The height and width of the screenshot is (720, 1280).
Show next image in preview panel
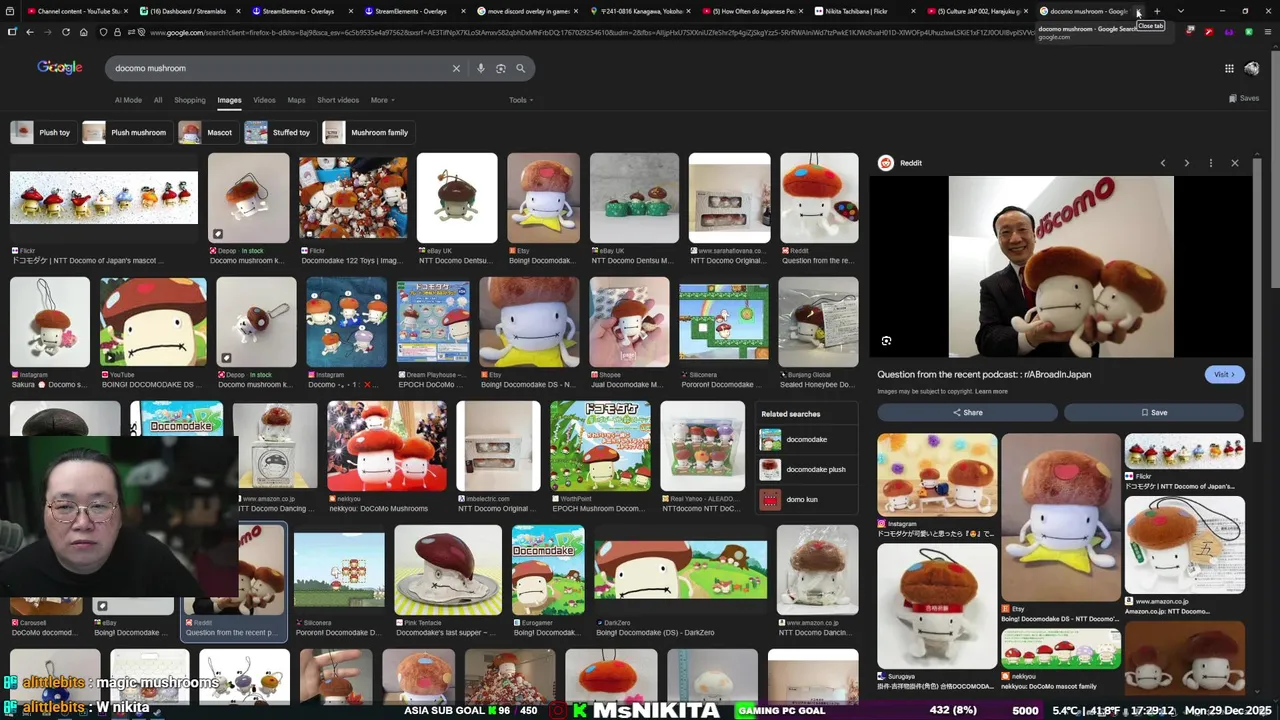1187,163
